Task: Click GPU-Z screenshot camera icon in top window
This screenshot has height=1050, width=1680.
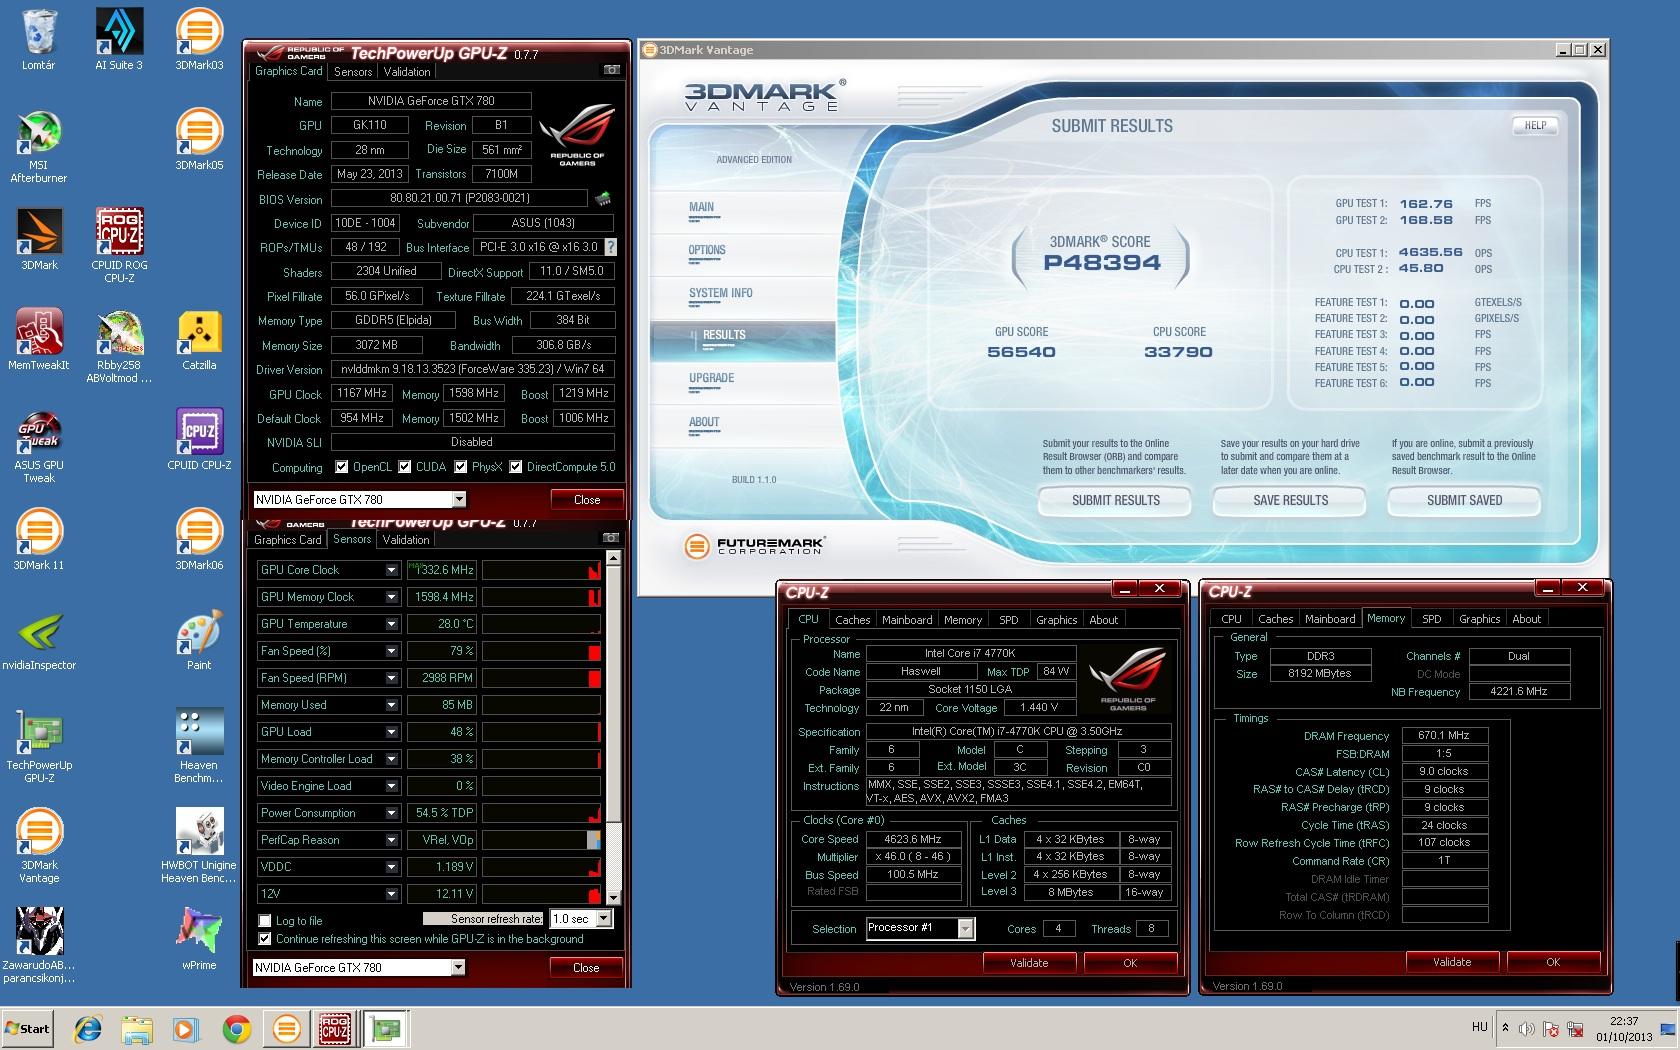Action: (611, 70)
